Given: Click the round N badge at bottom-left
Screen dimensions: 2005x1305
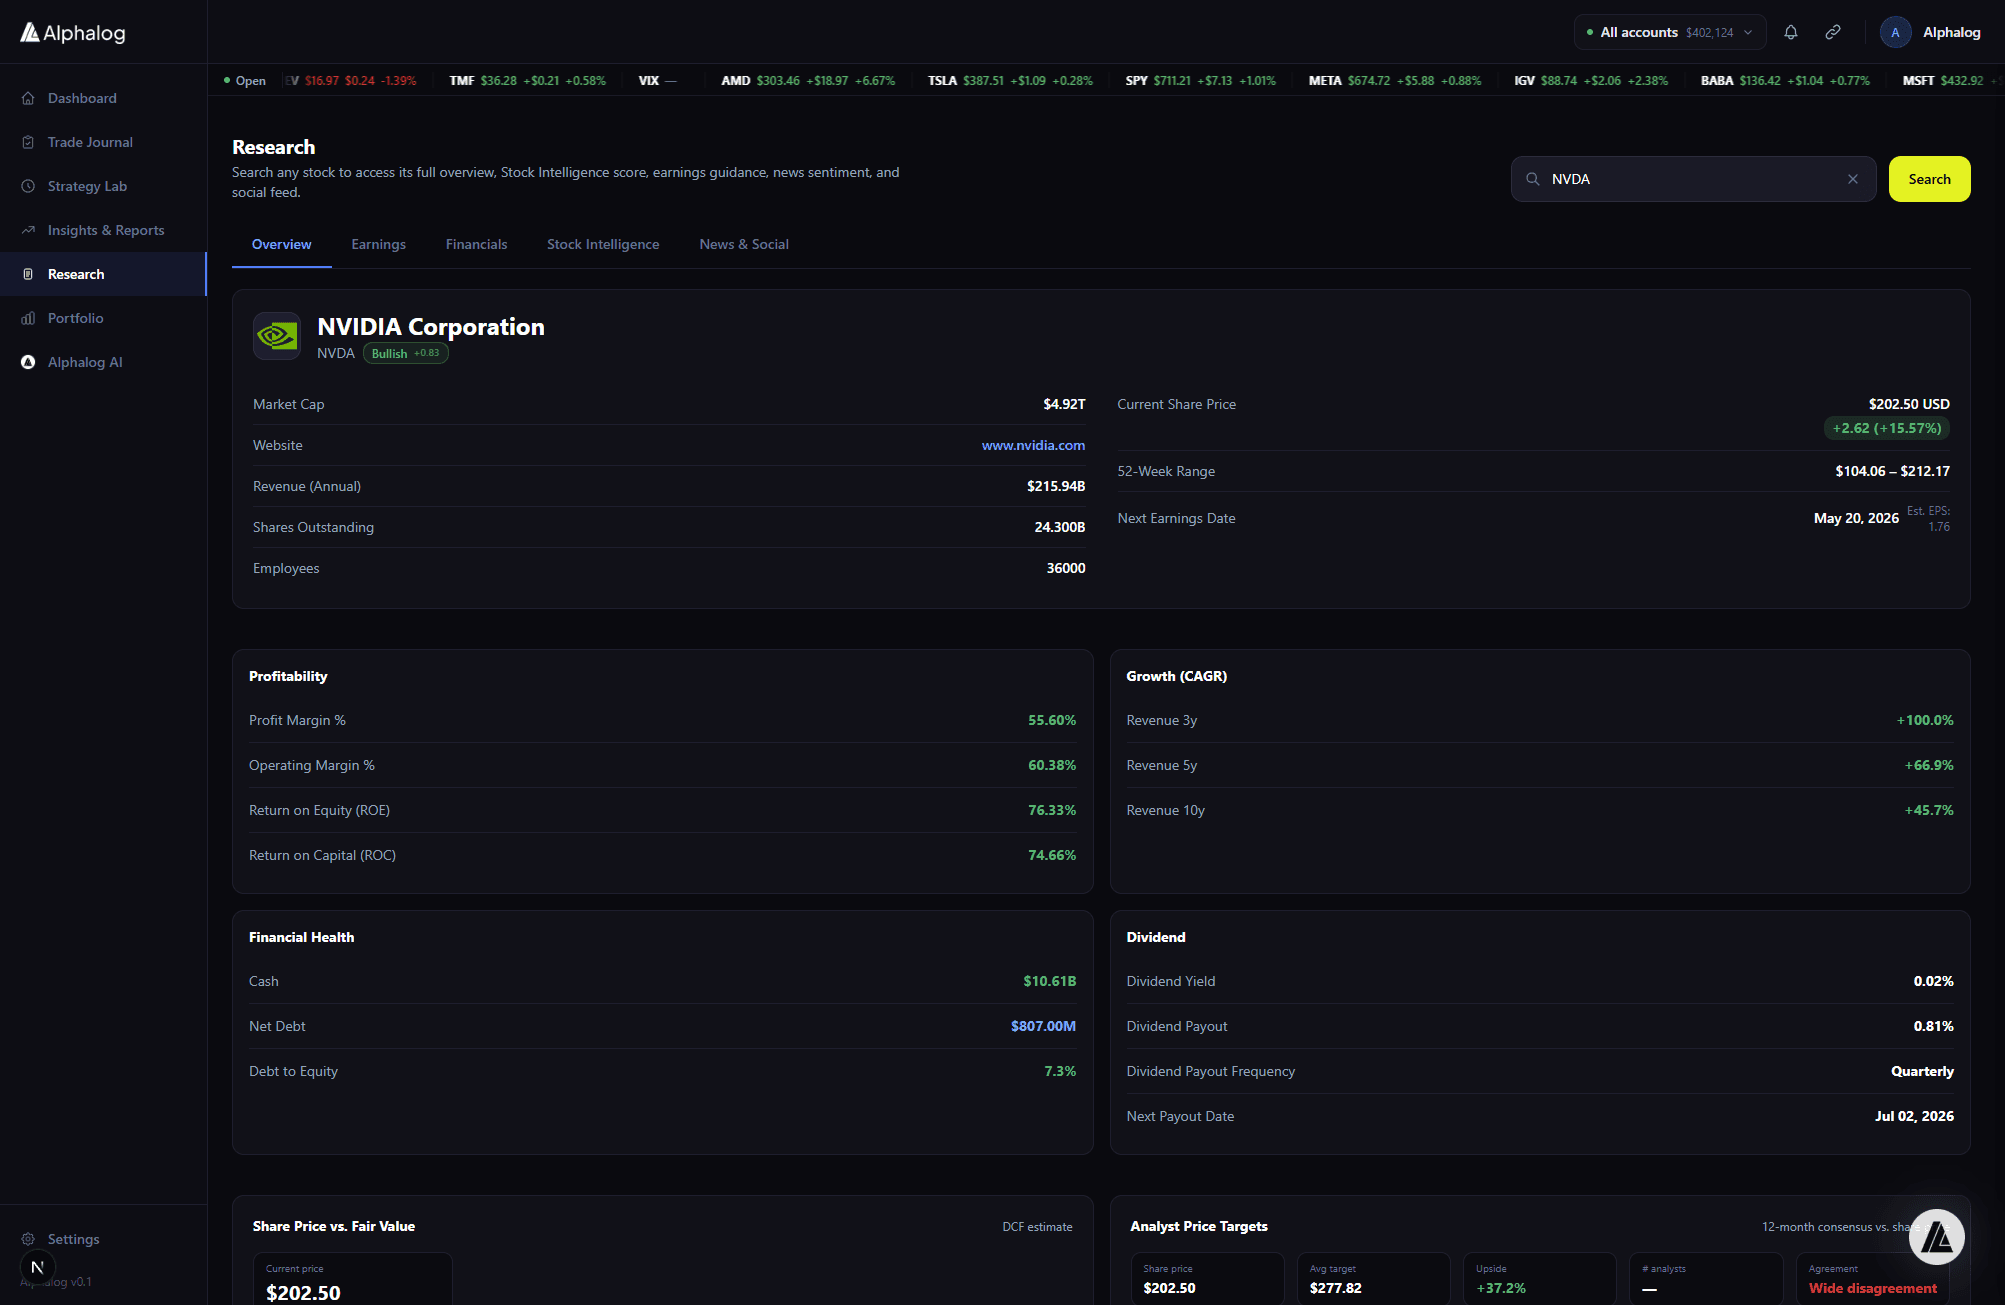Looking at the screenshot, I should tap(37, 1267).
